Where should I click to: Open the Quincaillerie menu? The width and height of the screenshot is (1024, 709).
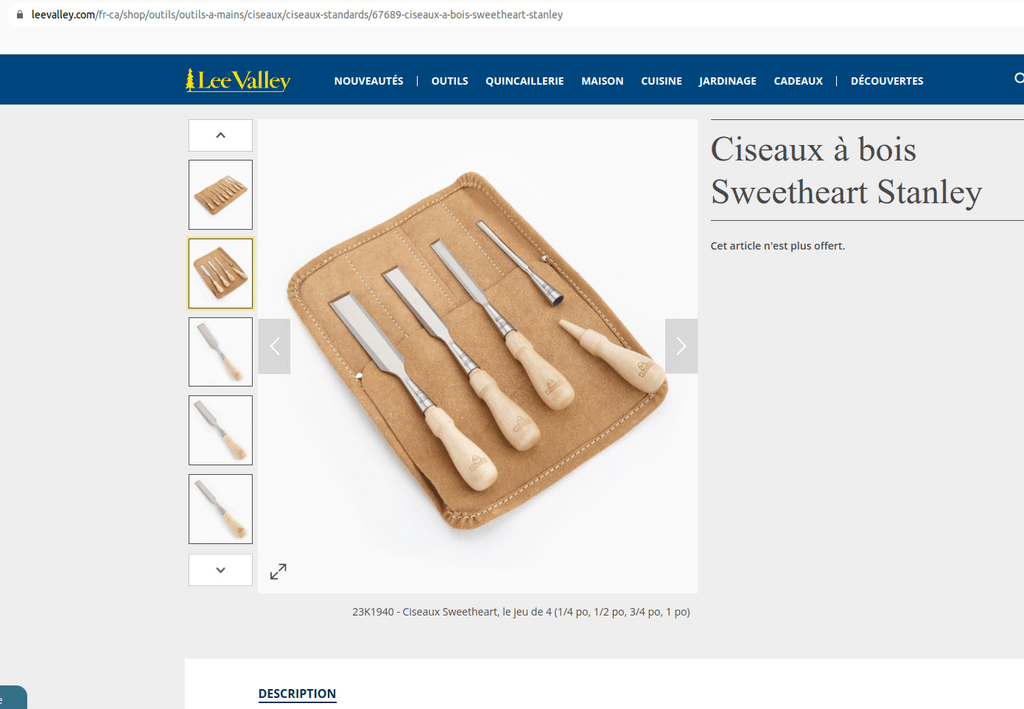coord(524,81)
